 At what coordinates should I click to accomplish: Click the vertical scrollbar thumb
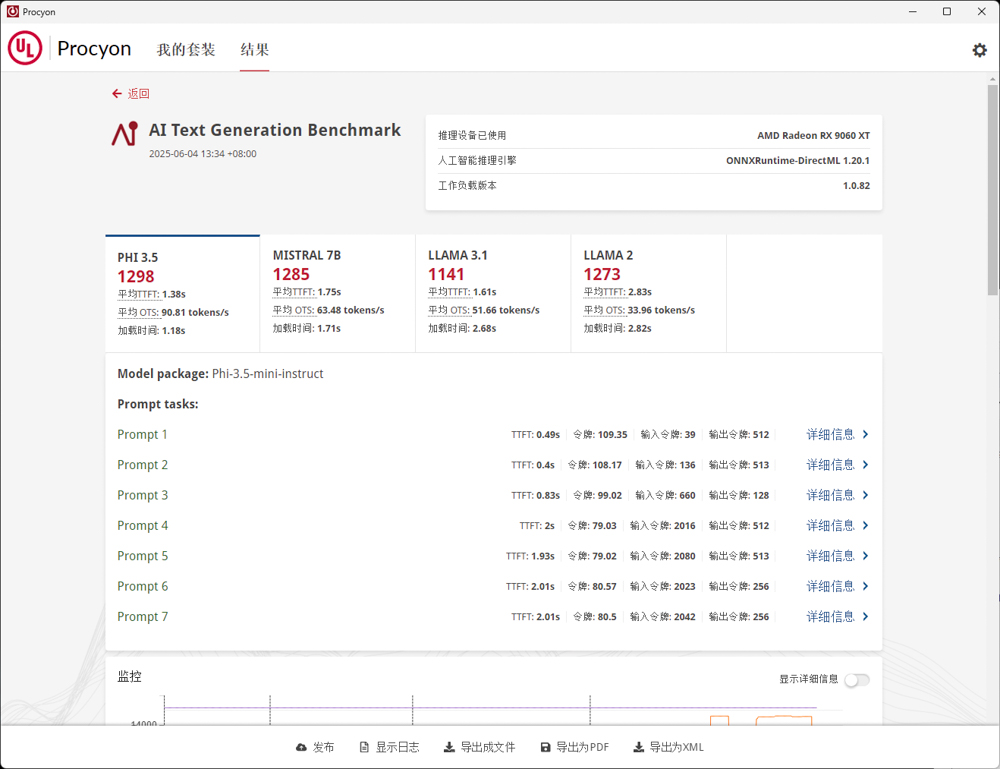click(x=993, y=189)
